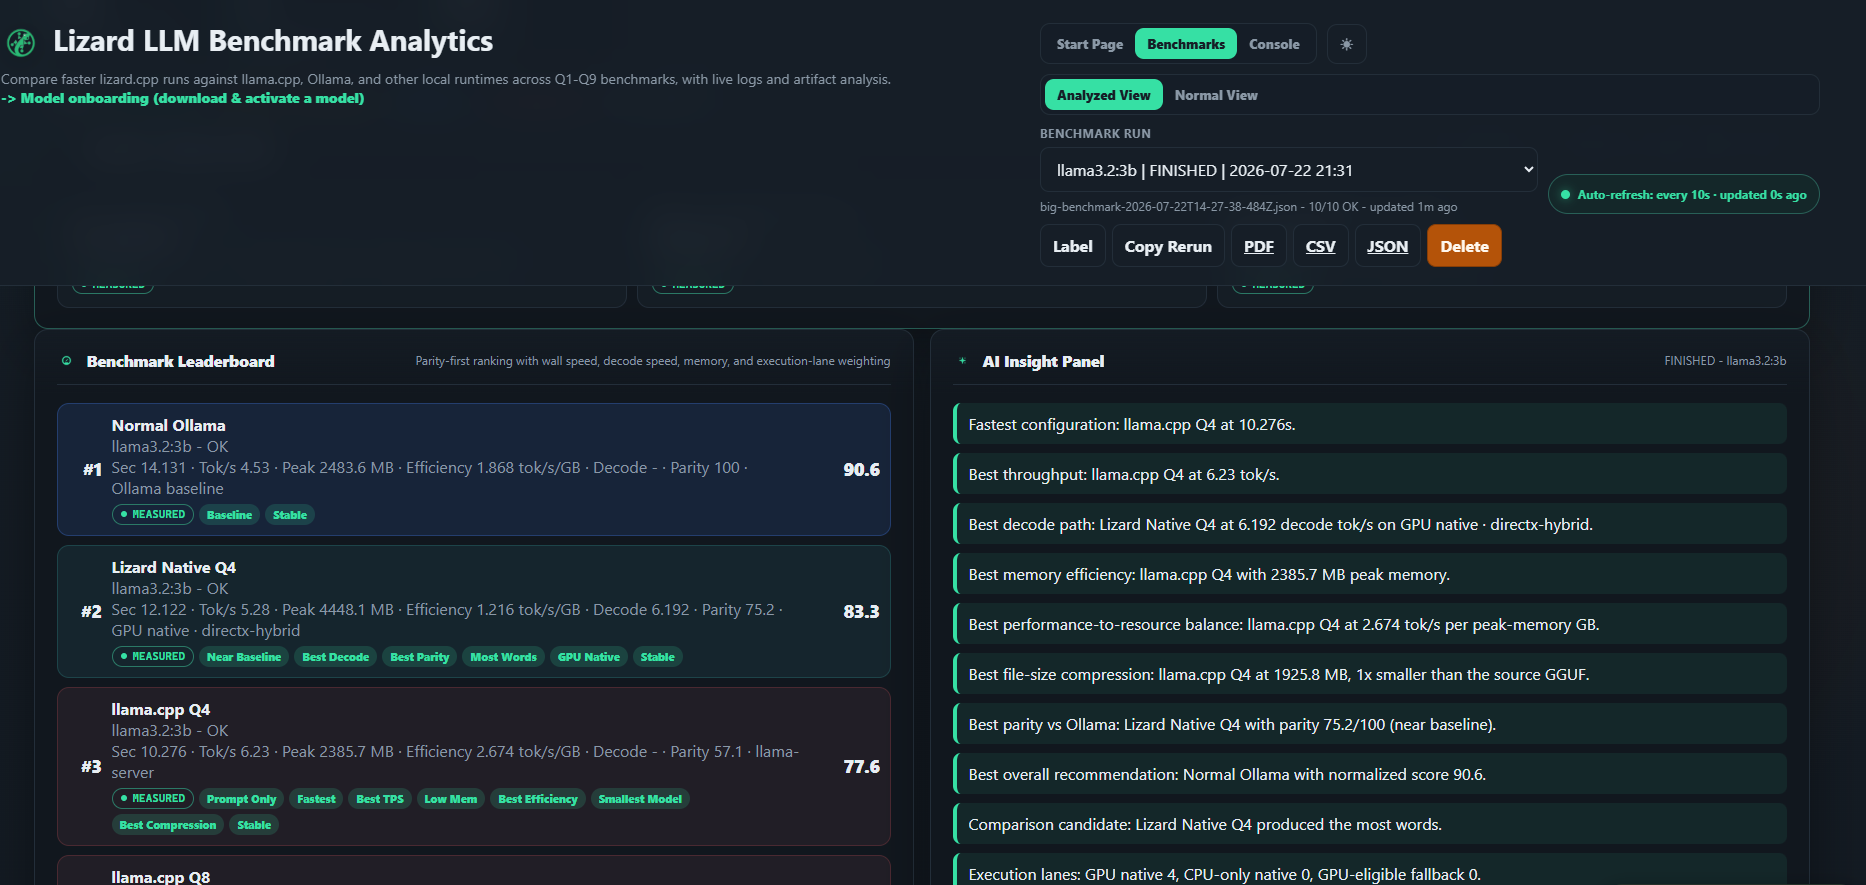Click the Comparison candidate insight row

point(1370,824)
